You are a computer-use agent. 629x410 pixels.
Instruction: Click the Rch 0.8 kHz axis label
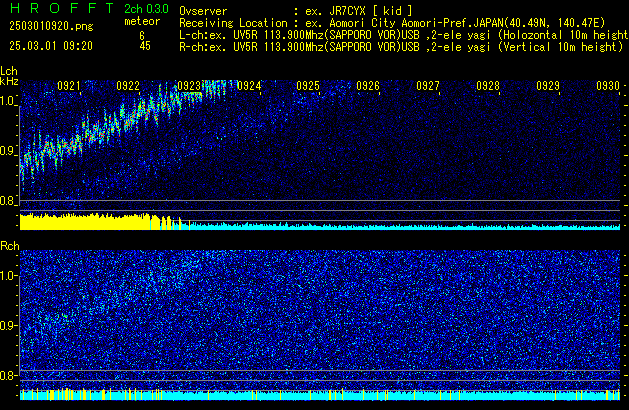coord(7,375)
